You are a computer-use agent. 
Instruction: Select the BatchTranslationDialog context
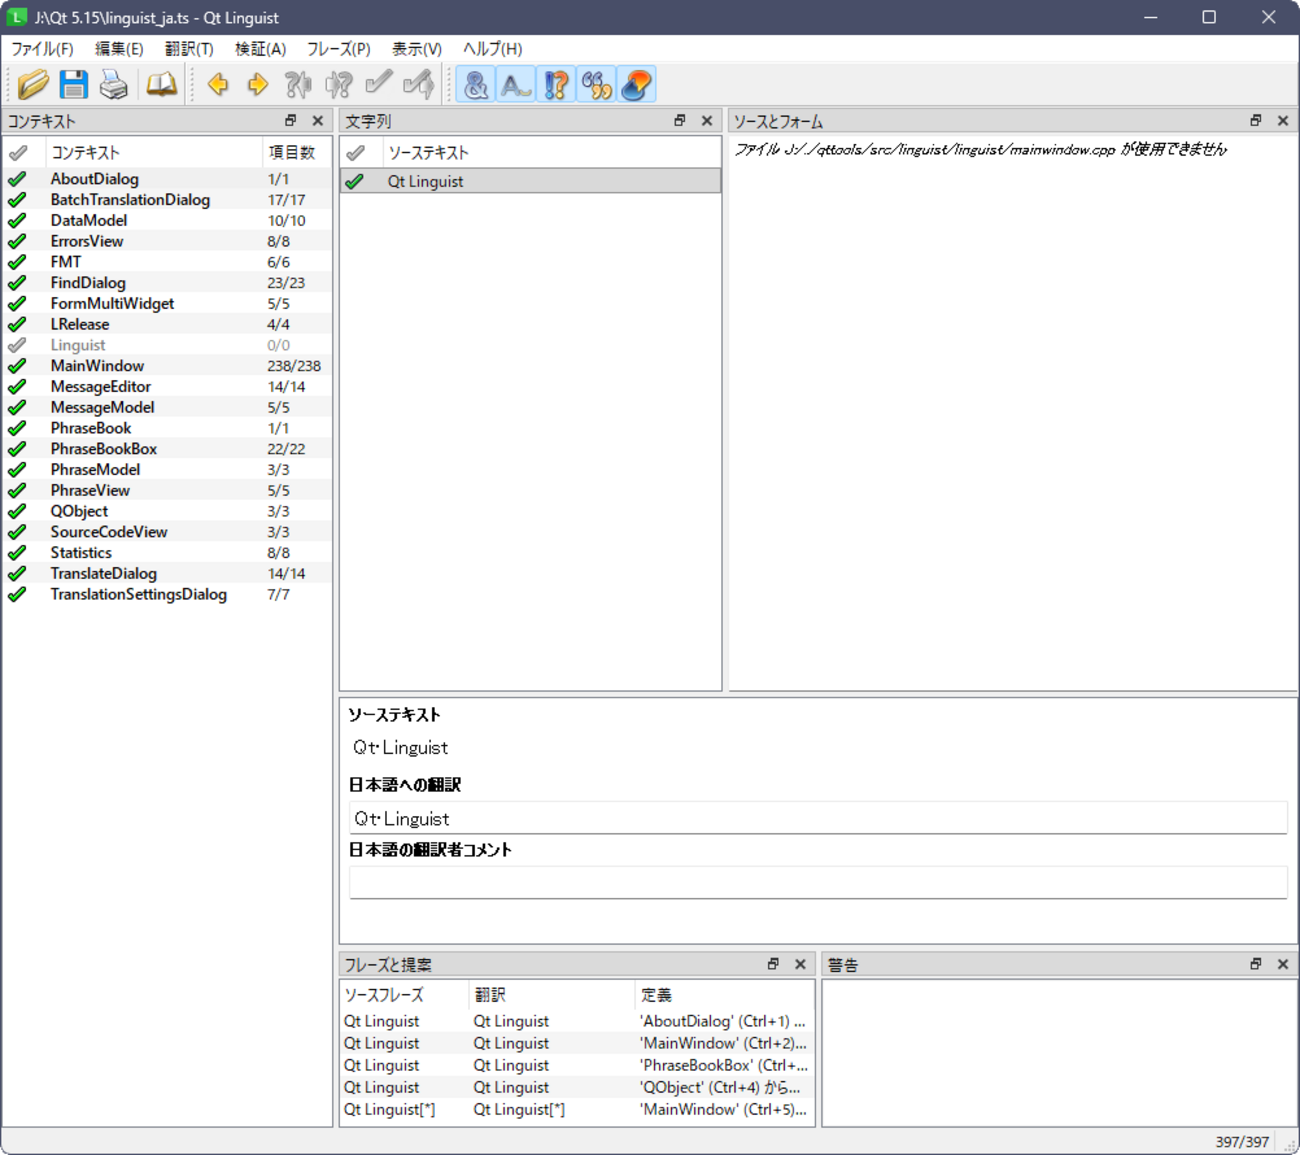pos(167,200)
